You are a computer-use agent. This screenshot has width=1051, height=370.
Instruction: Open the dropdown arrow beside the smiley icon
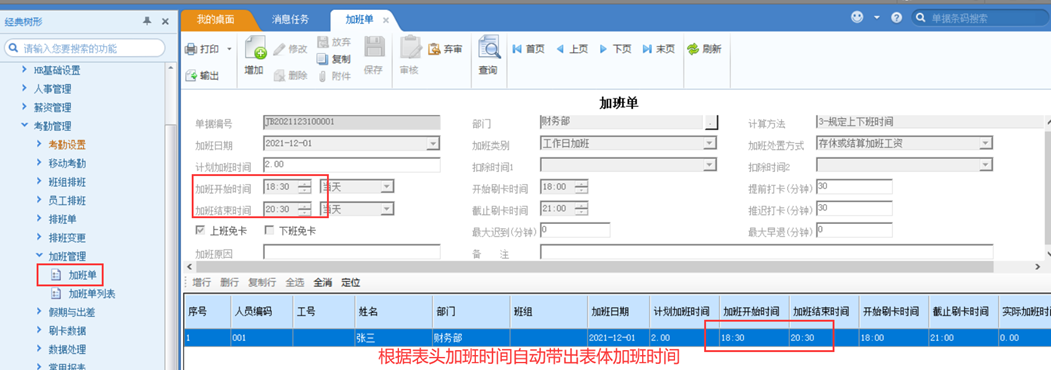pyautogui.click(x=877, y=18)
